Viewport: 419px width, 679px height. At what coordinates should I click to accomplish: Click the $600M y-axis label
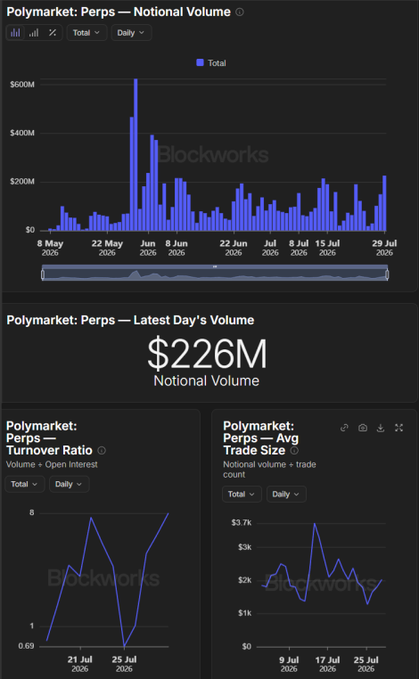(22, 84)
